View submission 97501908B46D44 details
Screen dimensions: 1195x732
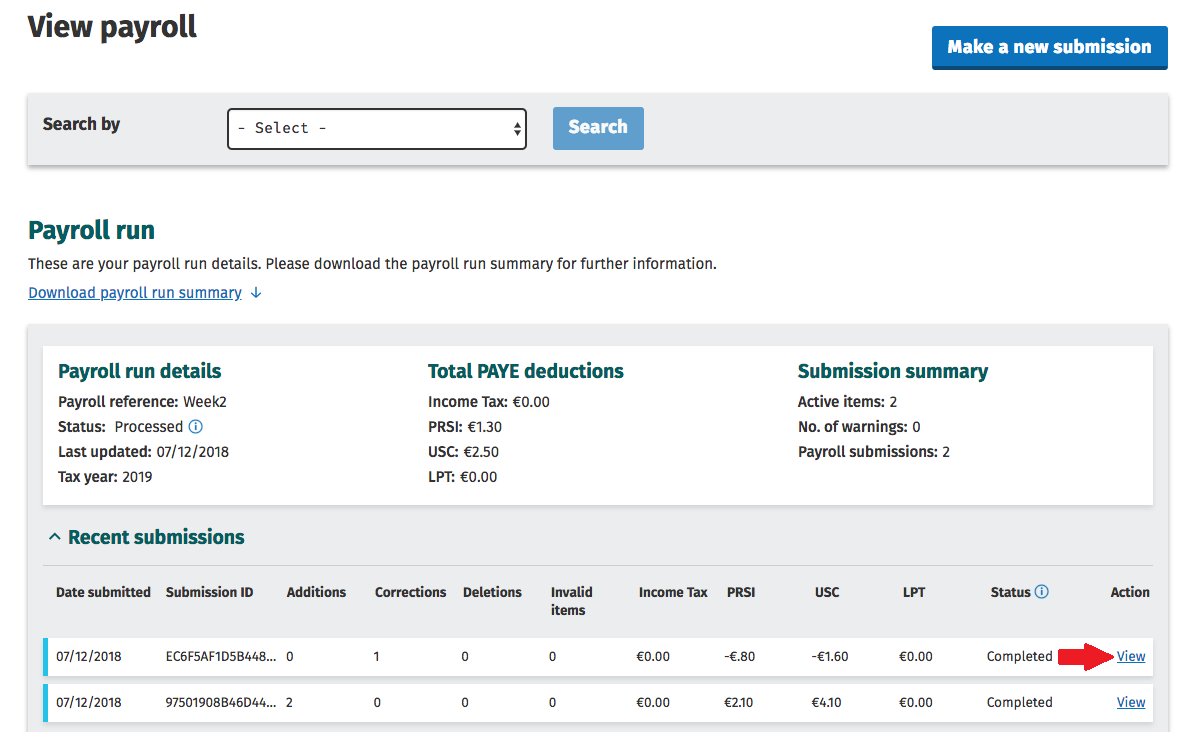point(1131,702)
